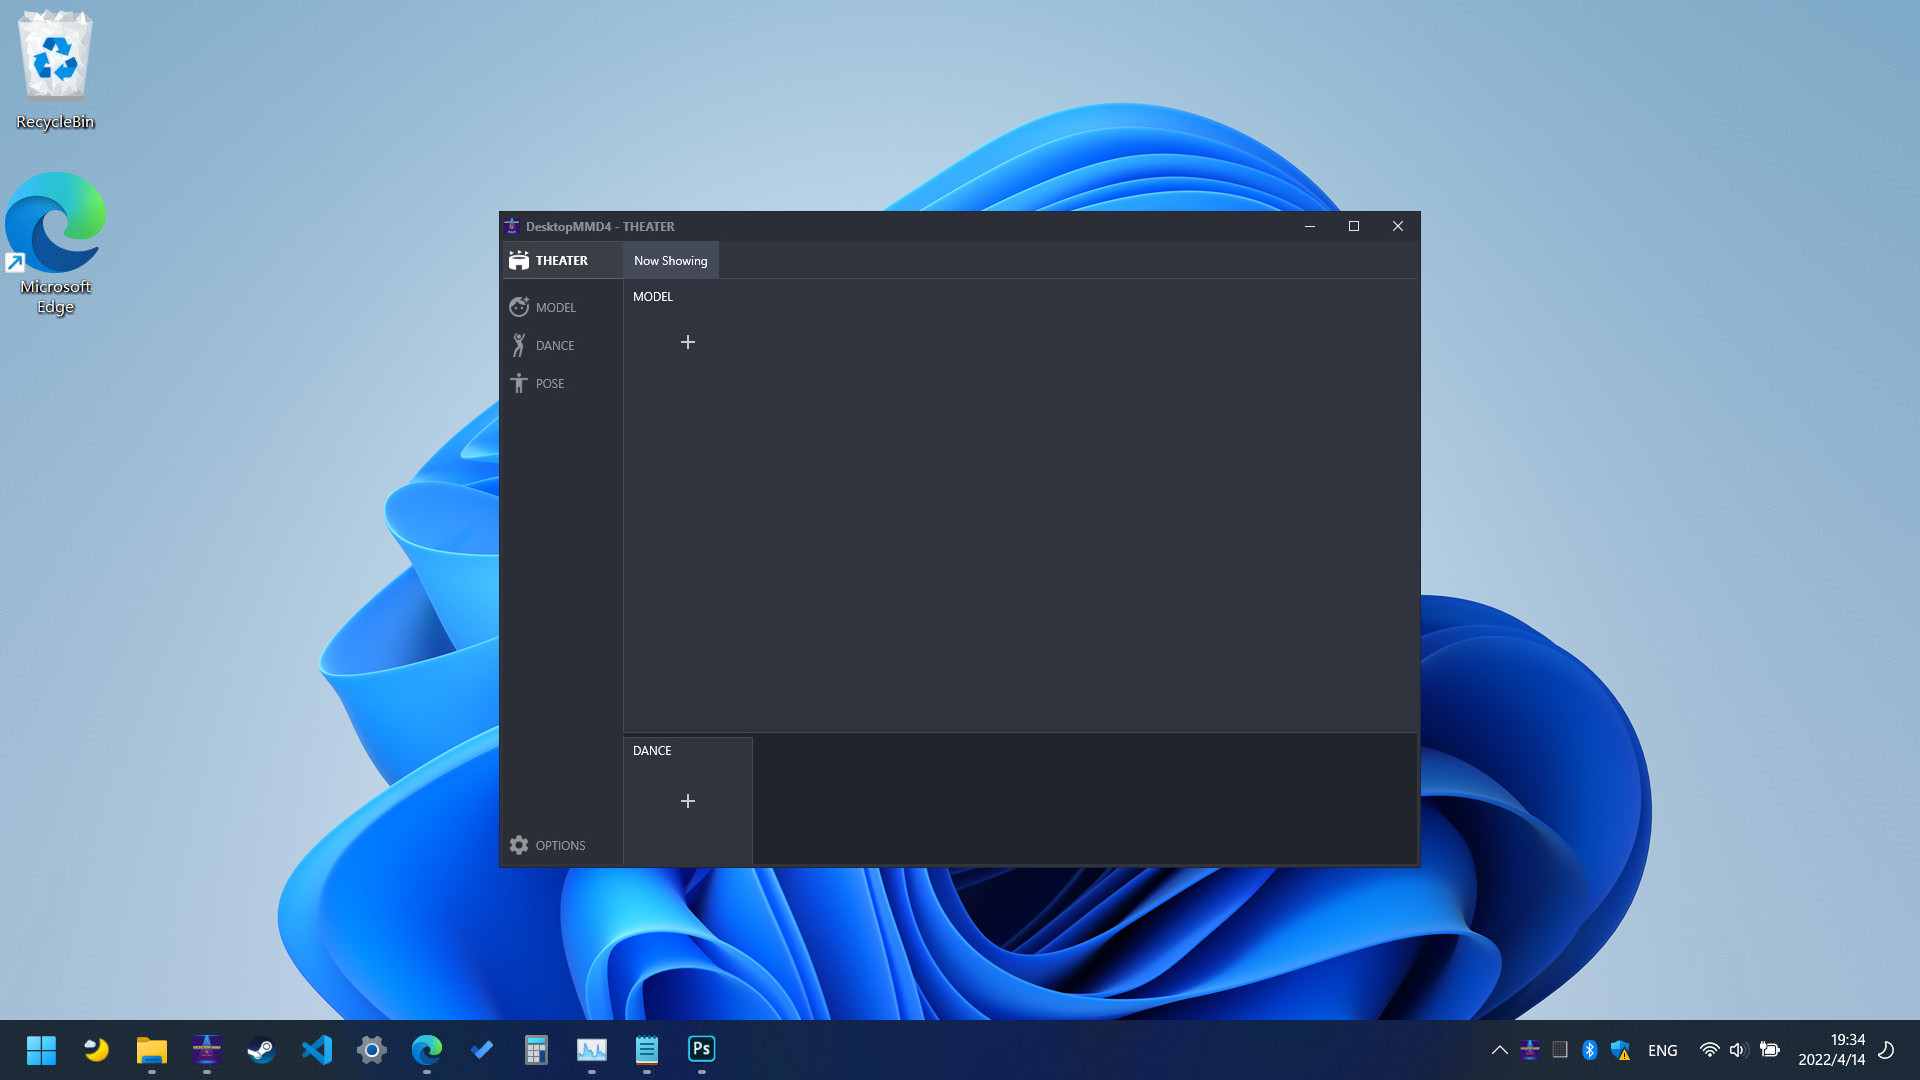This screenshot has width=1920, height=1080.
Task: Open Microsoft Edge from taskbar
Action: tap(427, 1048)
